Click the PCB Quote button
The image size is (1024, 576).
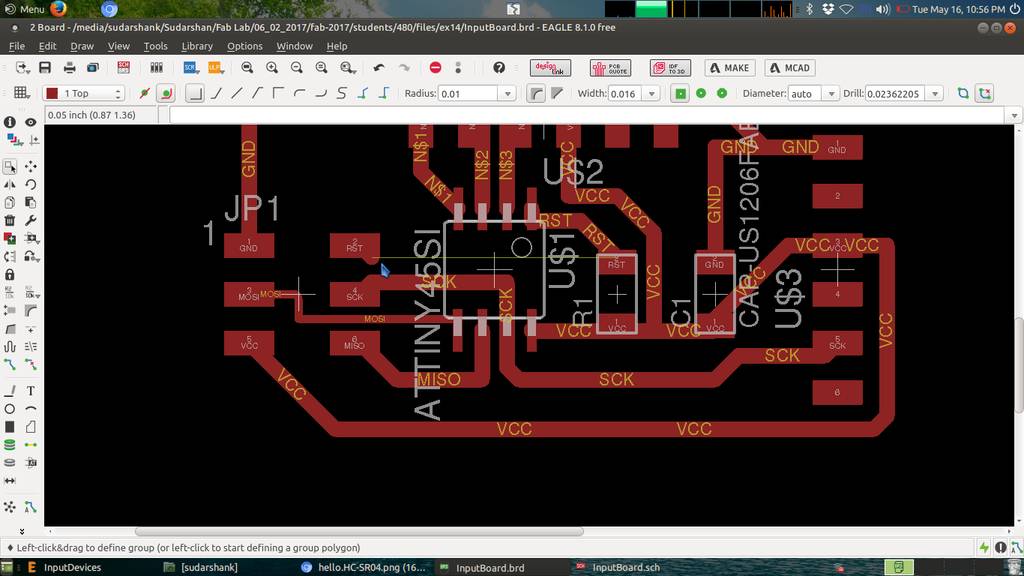coord(610,68)
